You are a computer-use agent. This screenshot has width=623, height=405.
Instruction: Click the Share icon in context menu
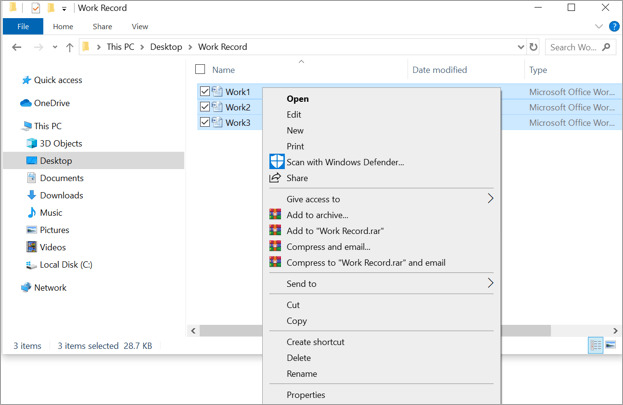tap(276, 178)
